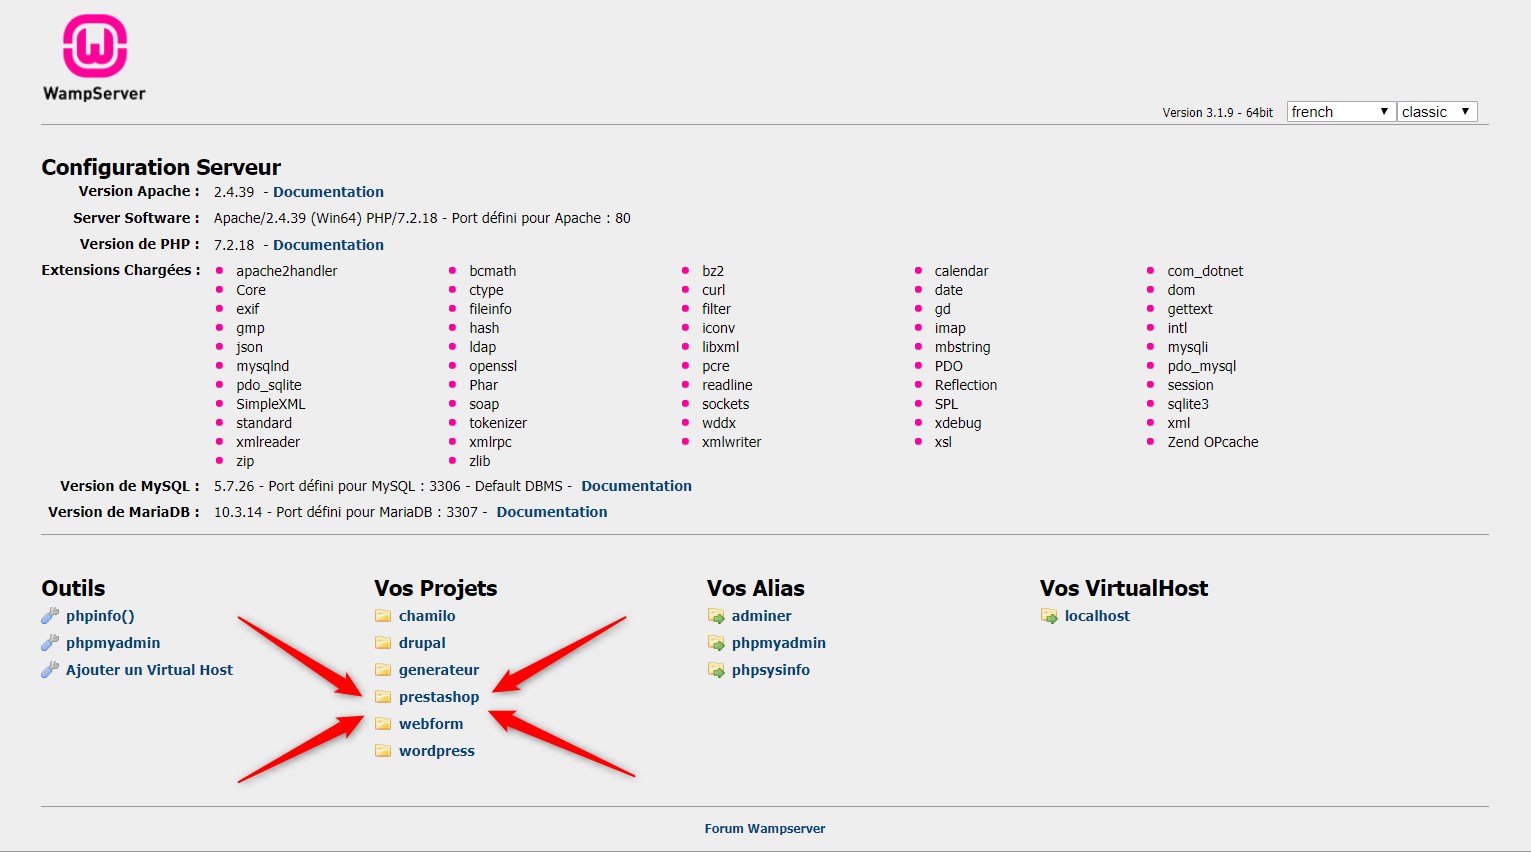Image resolution: width=1531 pixels, height=852 pixels.
Task: Open the phpinfo() tool link
Action: [x=100, y=616]
